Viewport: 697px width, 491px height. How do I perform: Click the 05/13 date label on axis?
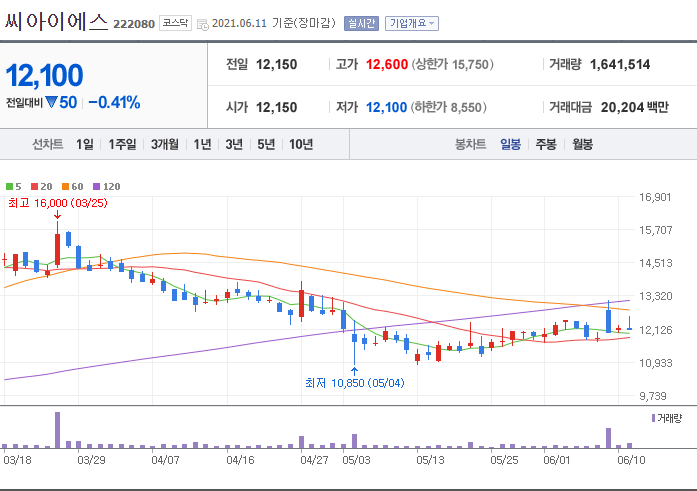(430, 459)
